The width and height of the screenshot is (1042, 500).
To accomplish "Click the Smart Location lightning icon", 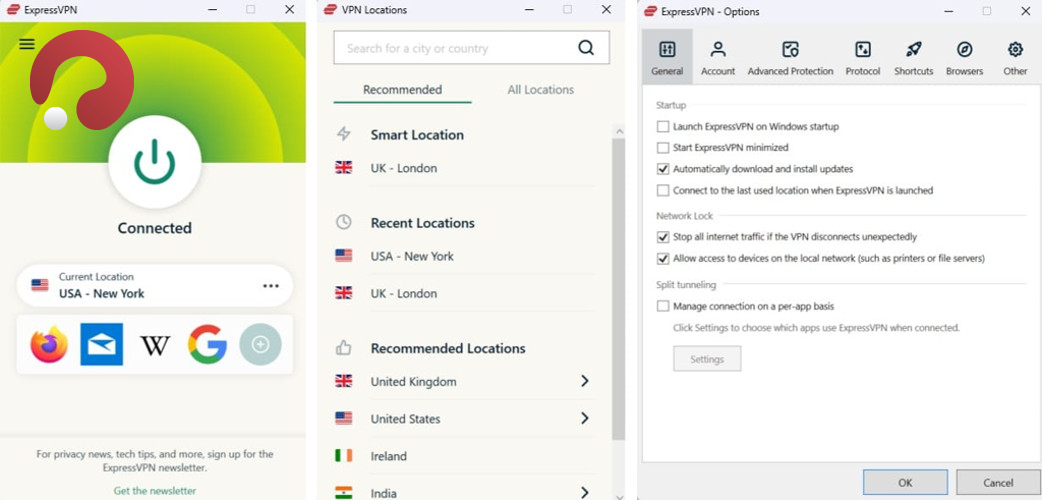I will [x=344, y=134].
